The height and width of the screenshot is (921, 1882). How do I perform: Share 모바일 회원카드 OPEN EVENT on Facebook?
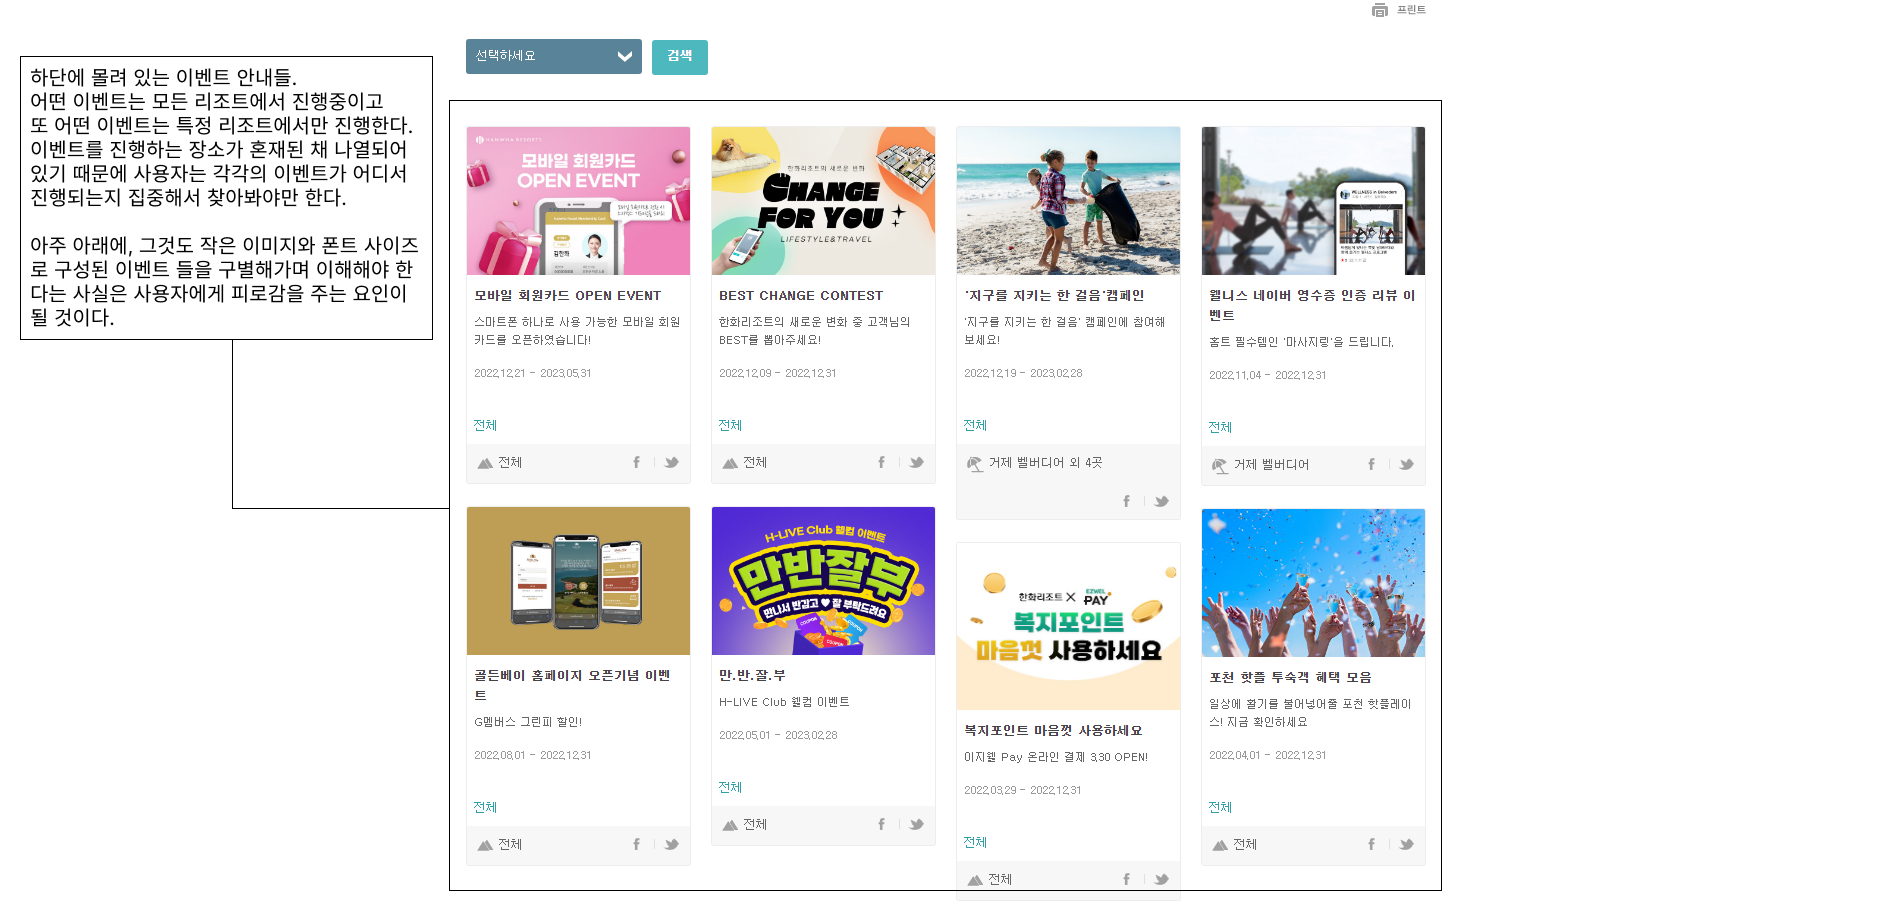636,462
